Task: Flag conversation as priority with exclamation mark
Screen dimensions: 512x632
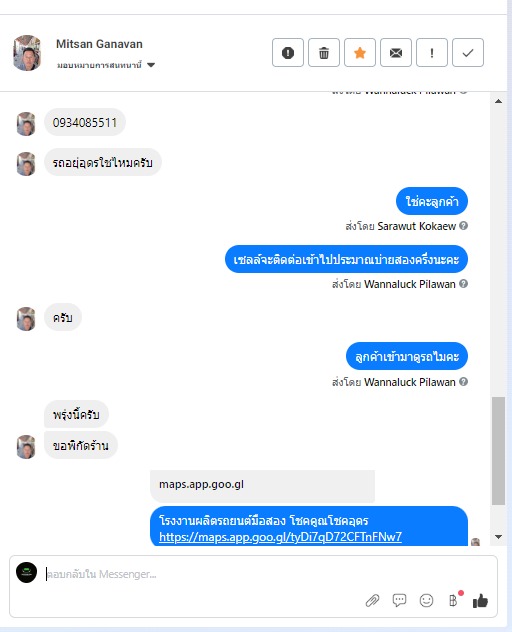Action: coord(432,52)
